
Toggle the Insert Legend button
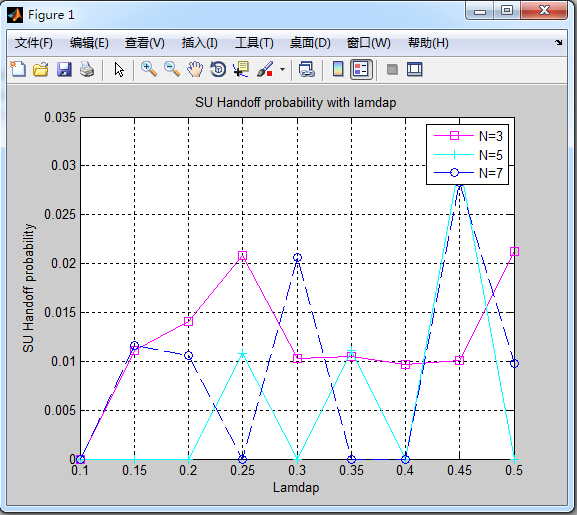(361, 69)
